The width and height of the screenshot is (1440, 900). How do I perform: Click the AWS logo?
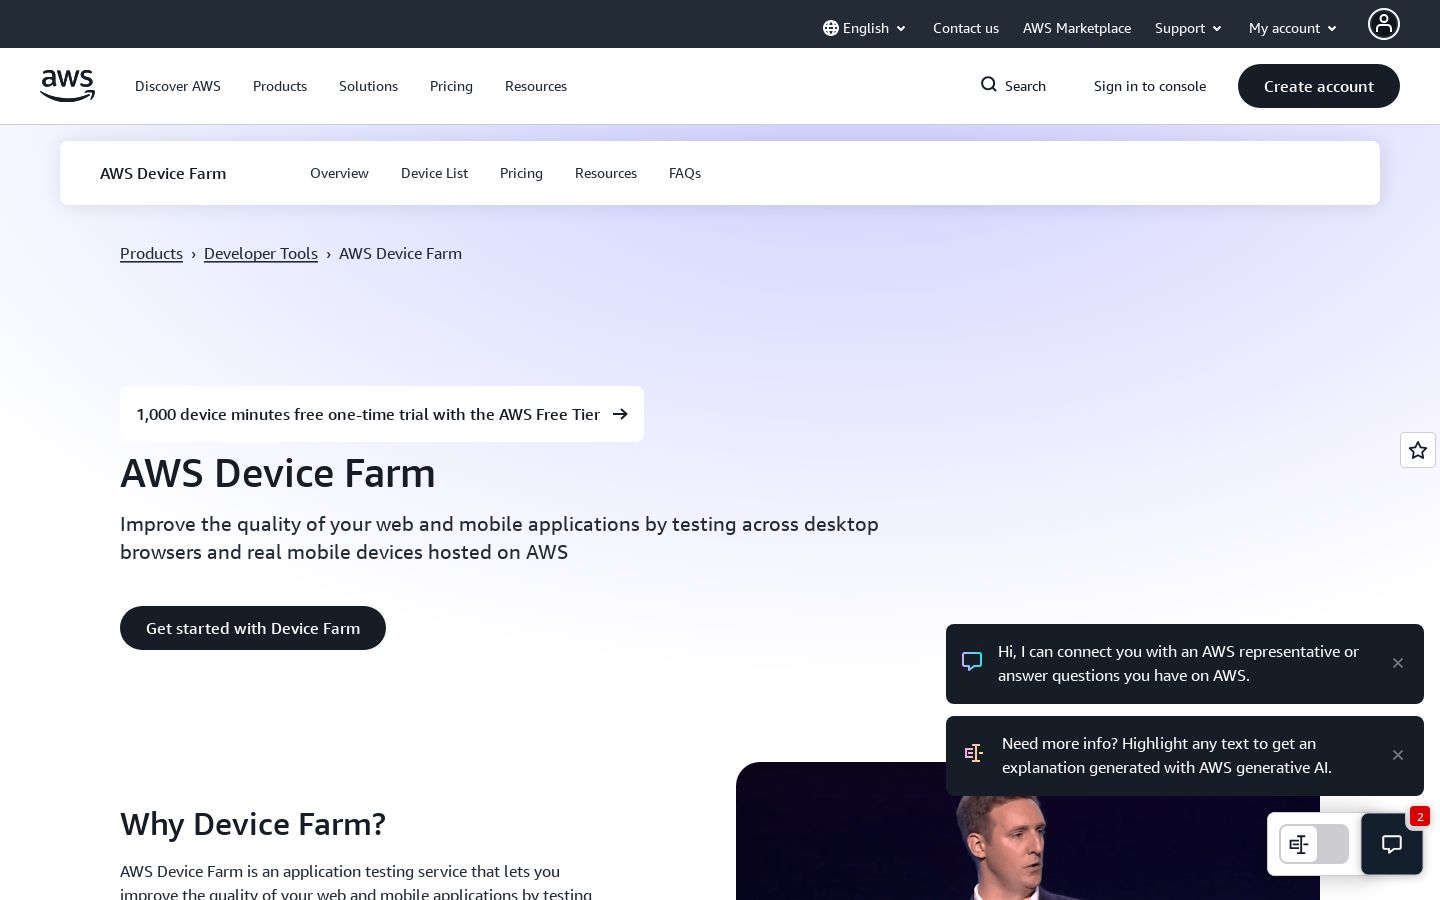coord(67,86)
